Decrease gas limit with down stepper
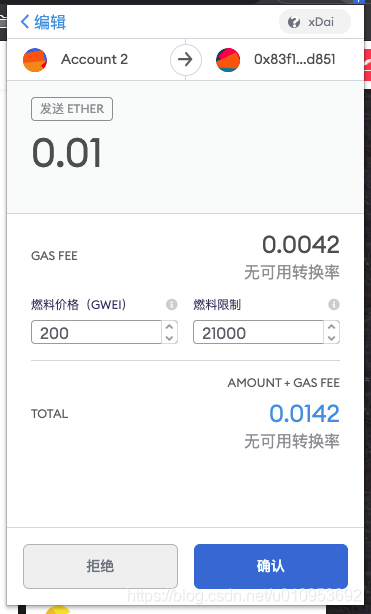This screenshot has height=614, width=371. (x=331, y=338)
